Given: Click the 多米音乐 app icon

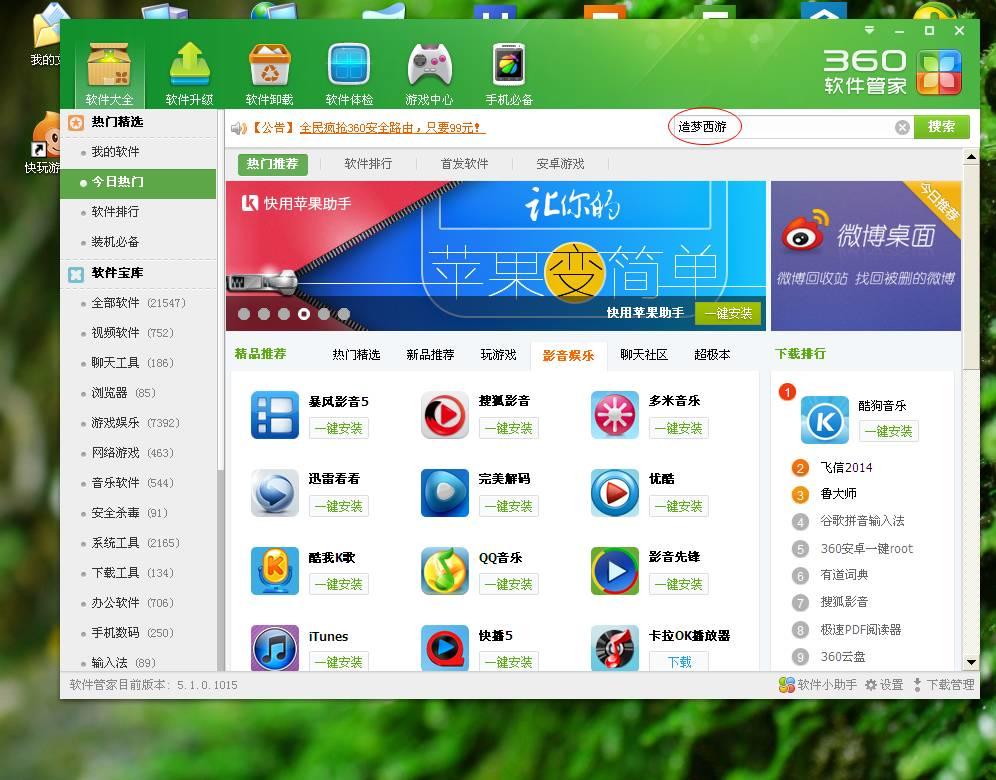Looking at the screenshot, I should click(614, 415).
